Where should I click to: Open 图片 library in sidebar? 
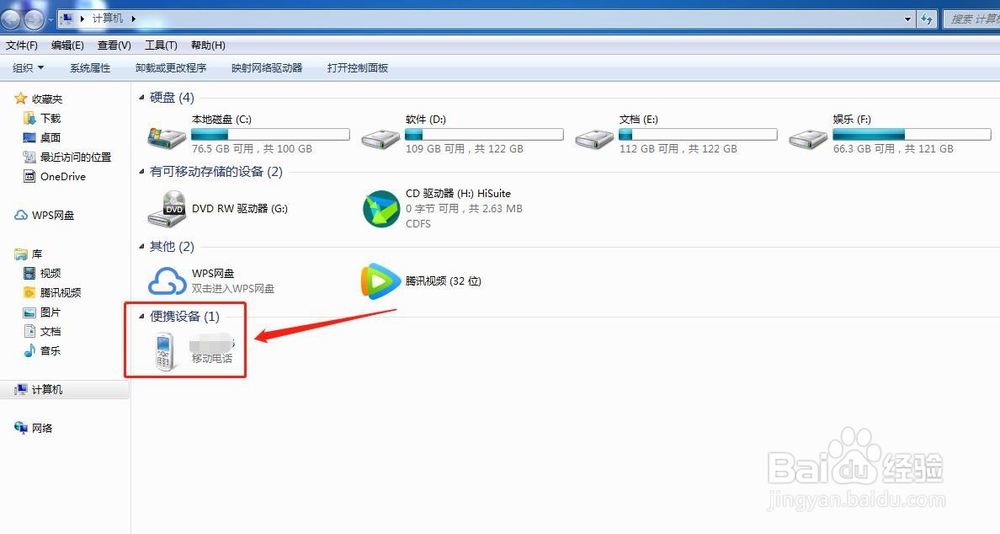42,312
